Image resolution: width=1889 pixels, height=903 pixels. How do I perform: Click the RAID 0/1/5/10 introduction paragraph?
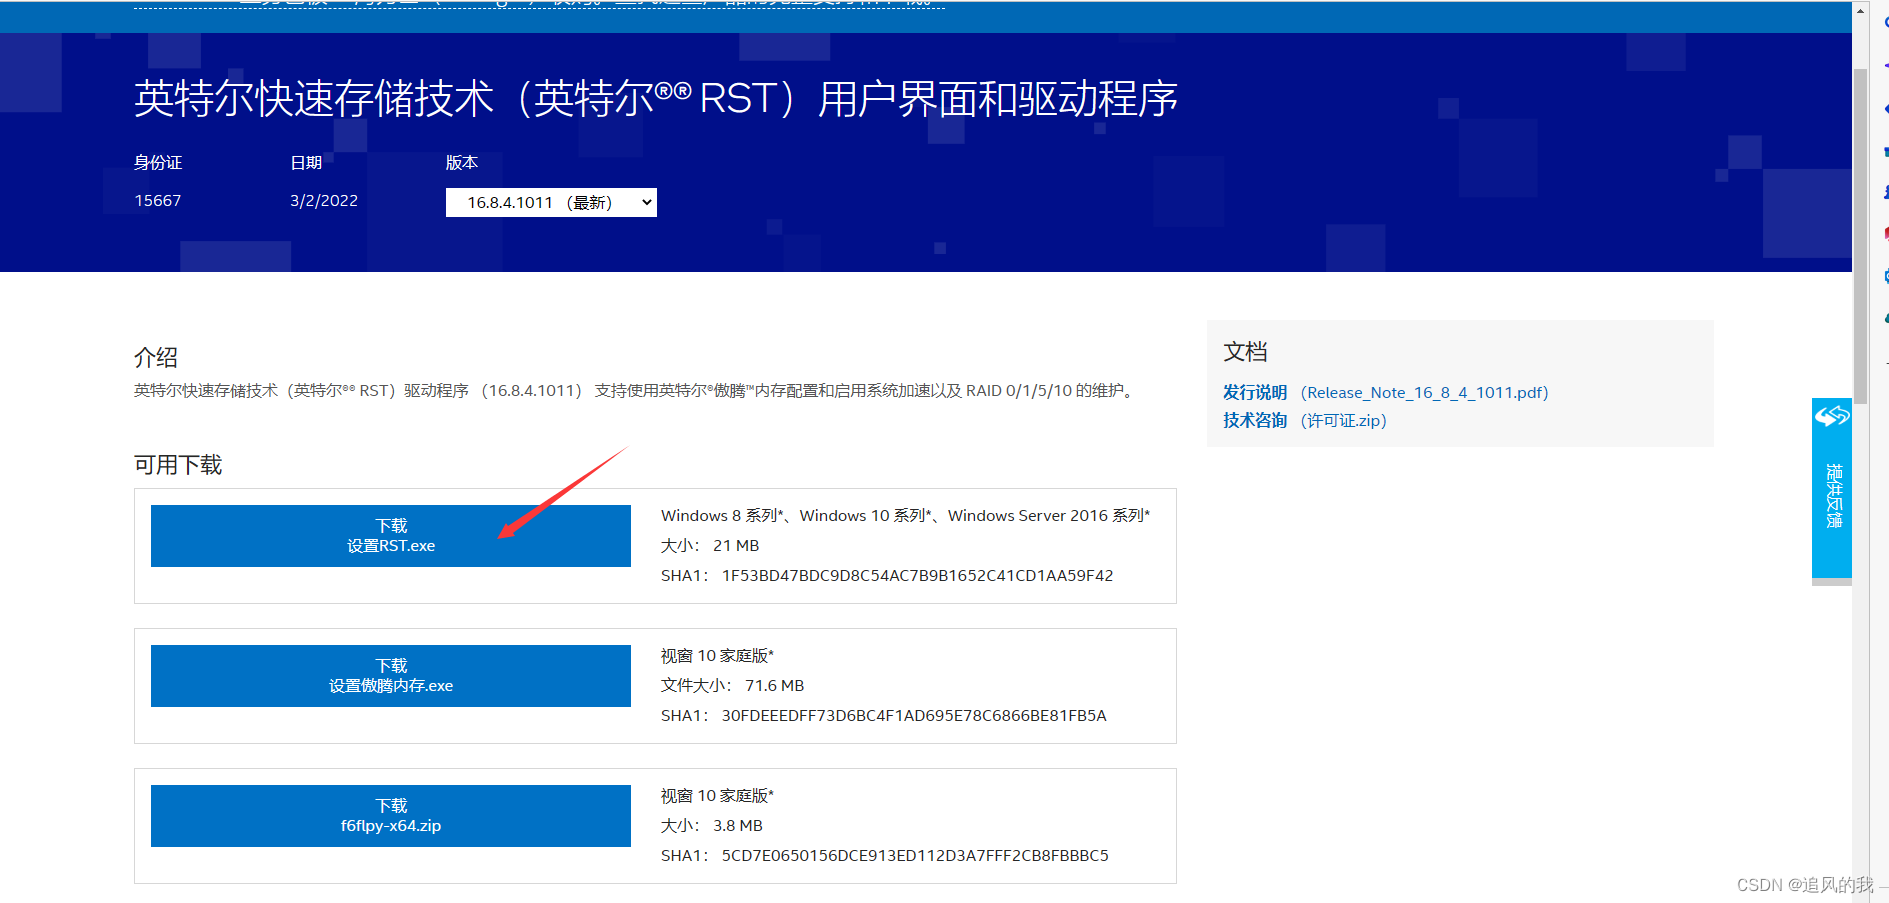click(x=636, y=391)
